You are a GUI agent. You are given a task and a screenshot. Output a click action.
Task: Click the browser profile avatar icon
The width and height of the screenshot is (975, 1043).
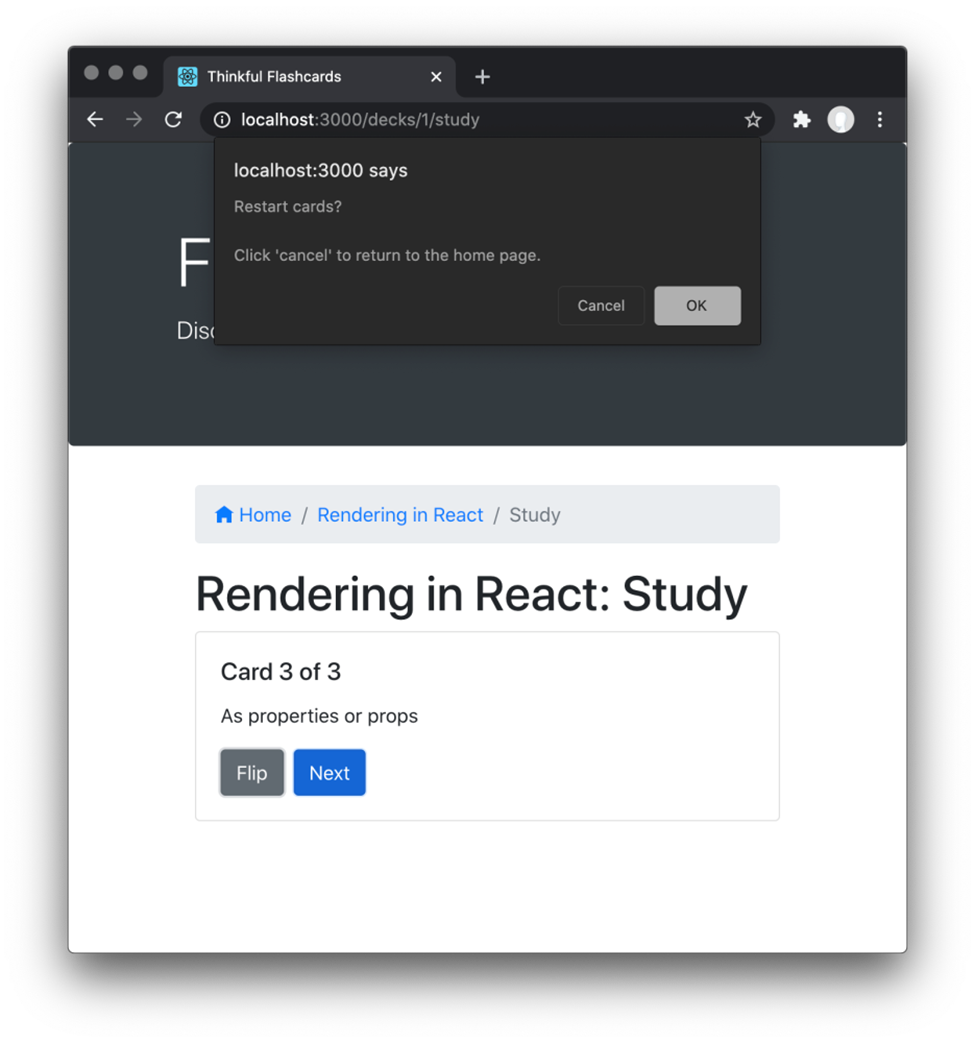coord(841,119)
